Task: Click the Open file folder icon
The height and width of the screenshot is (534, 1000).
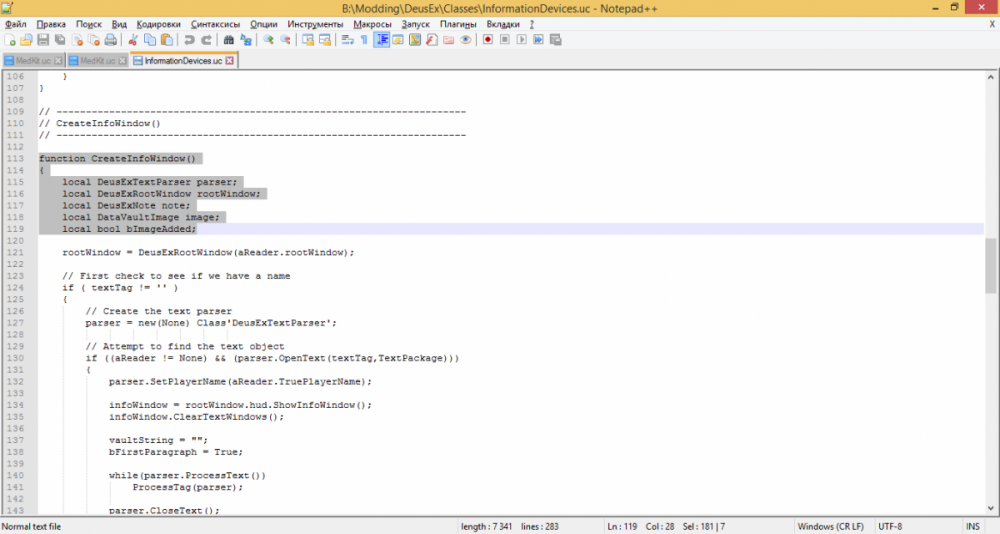Action: pyautogui.click(x=27, y=40)
